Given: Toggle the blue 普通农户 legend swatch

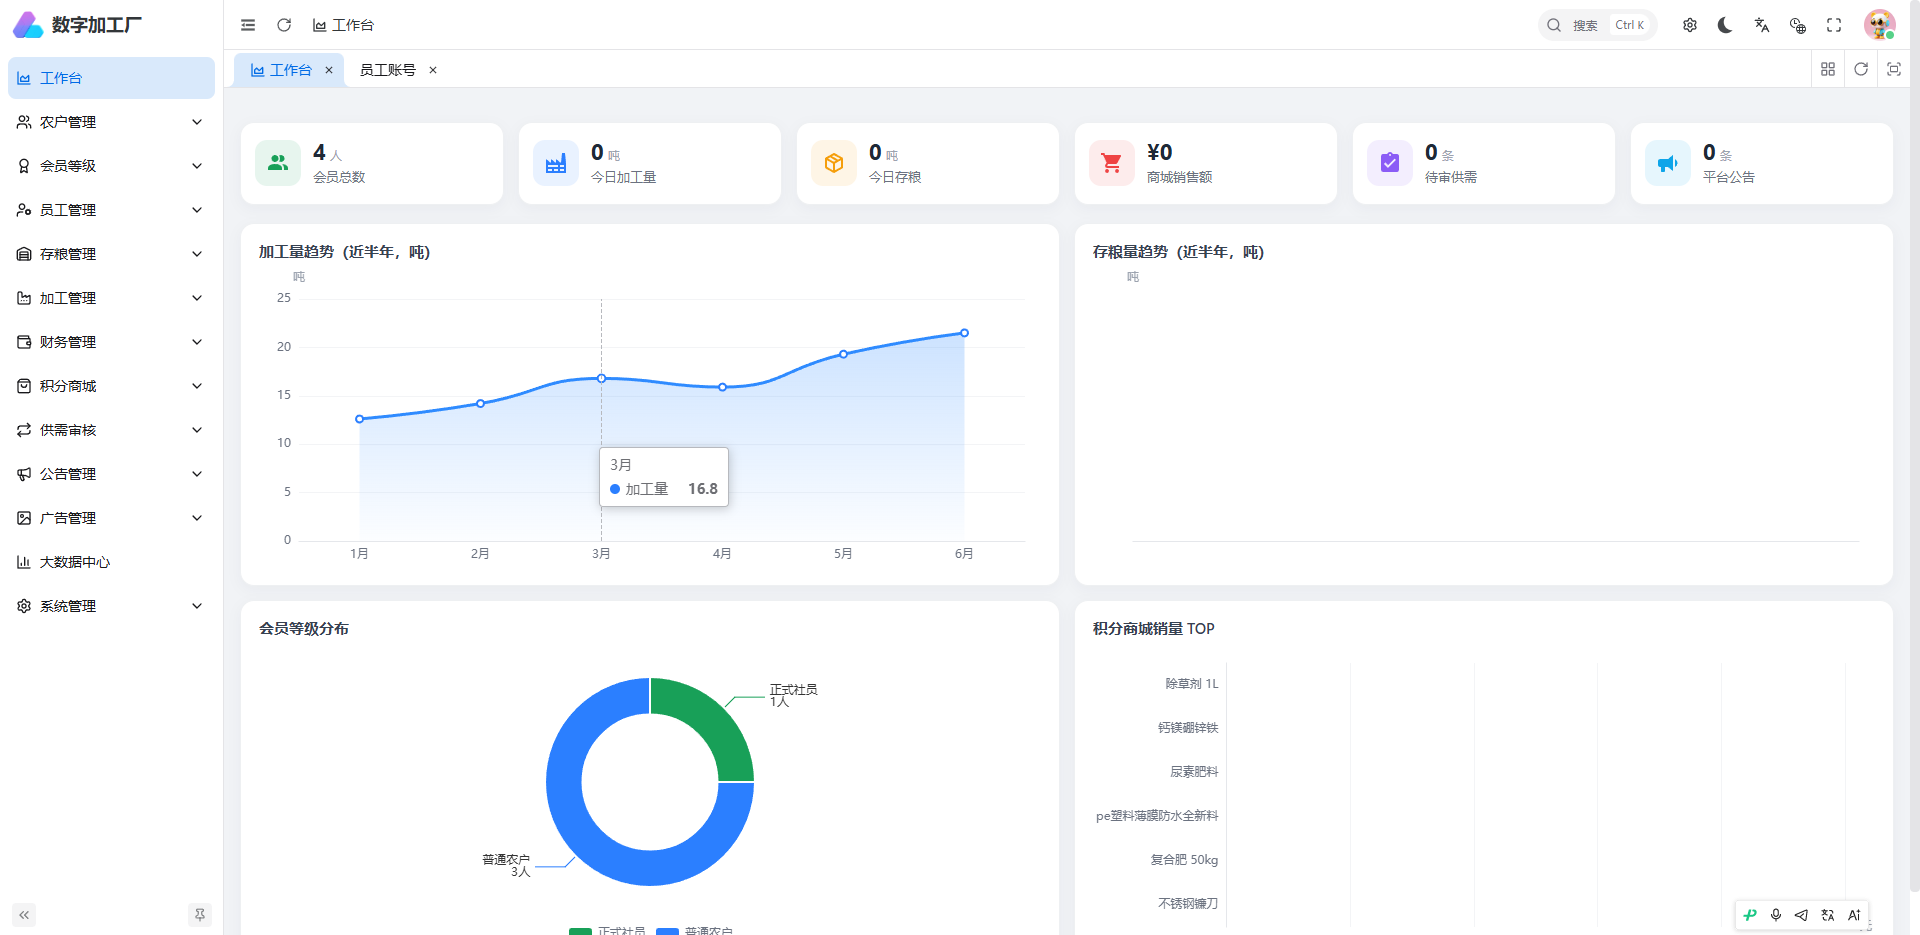Looking at the screenshot, I should [x=667, y=931].
